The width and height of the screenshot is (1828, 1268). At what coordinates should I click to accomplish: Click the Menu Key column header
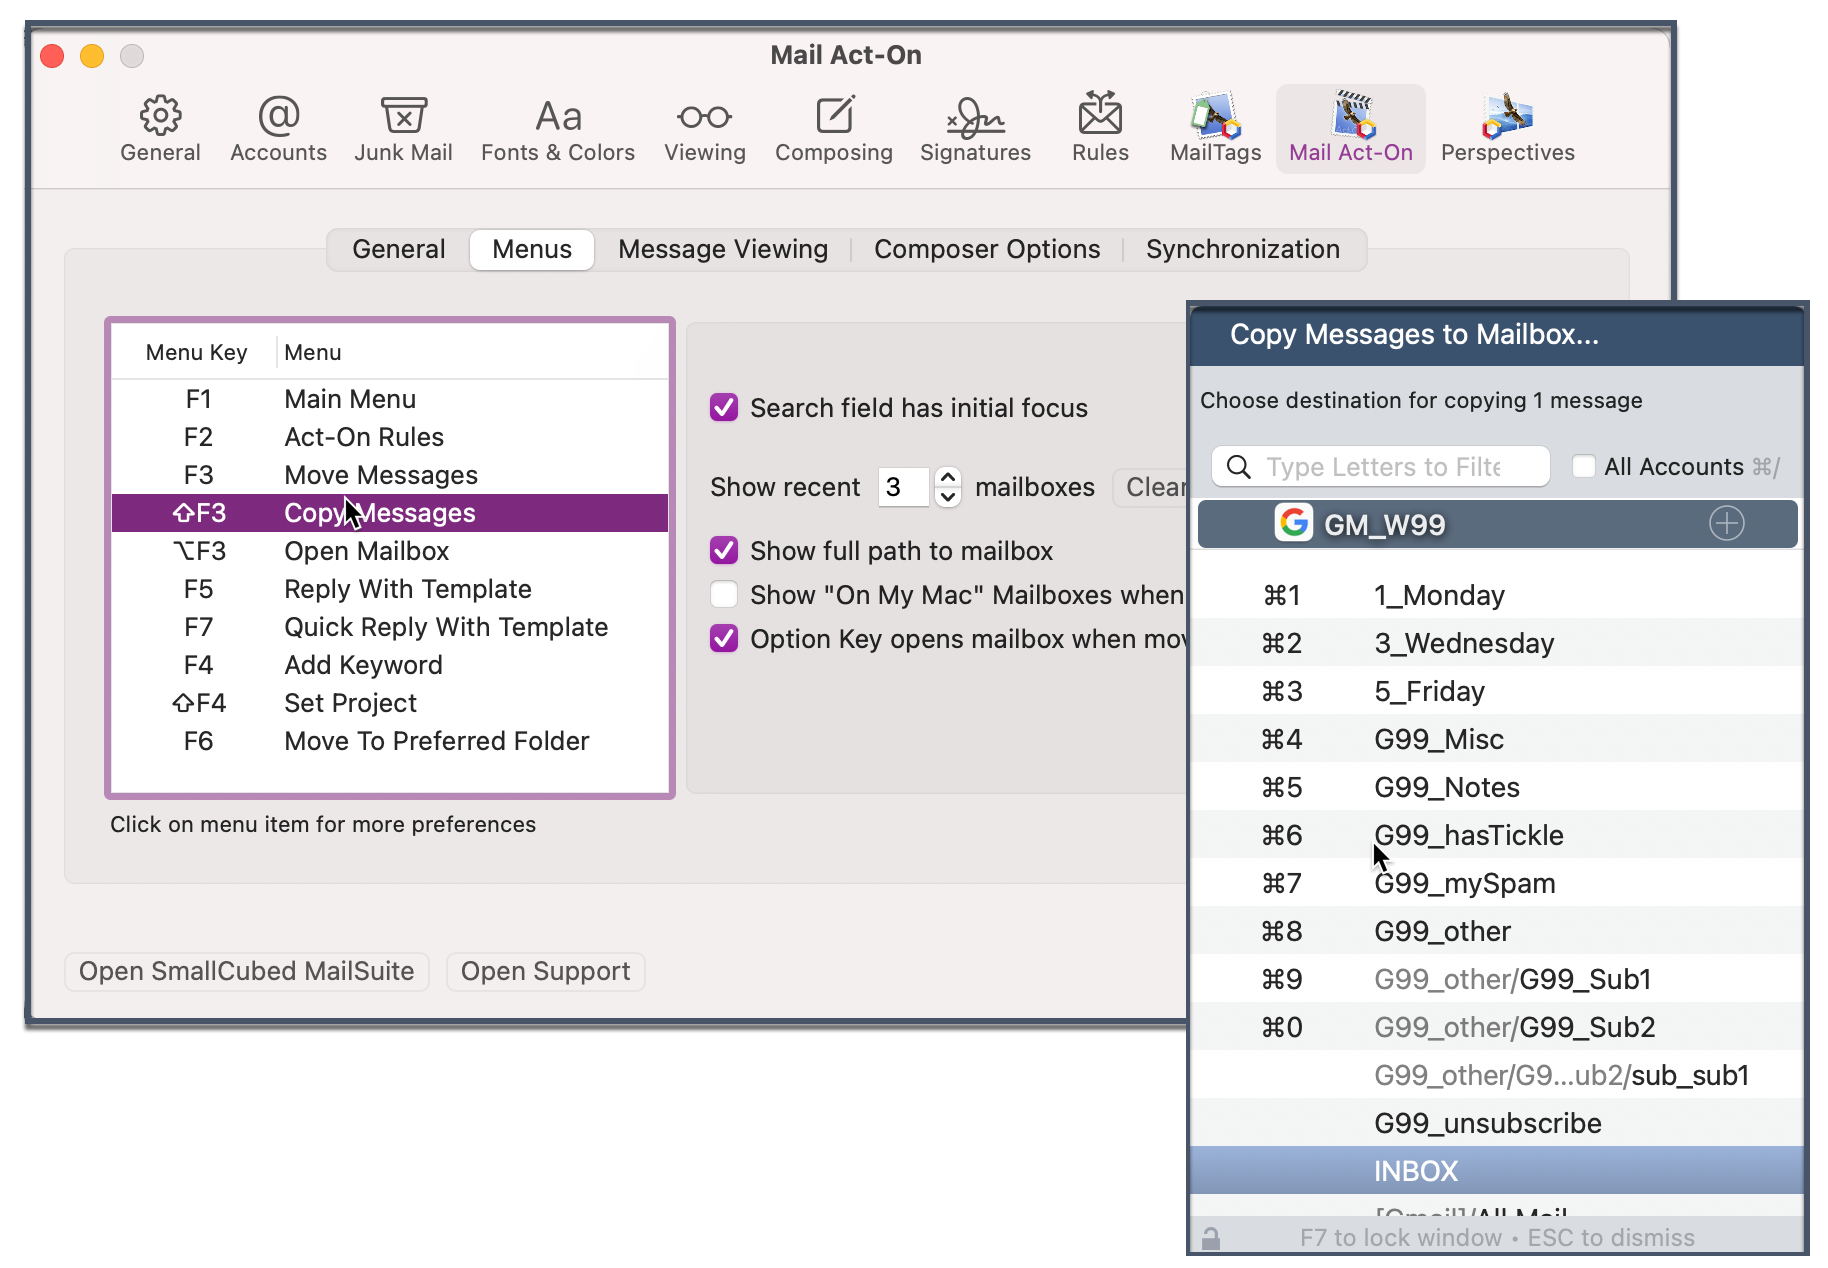[196, 352]
